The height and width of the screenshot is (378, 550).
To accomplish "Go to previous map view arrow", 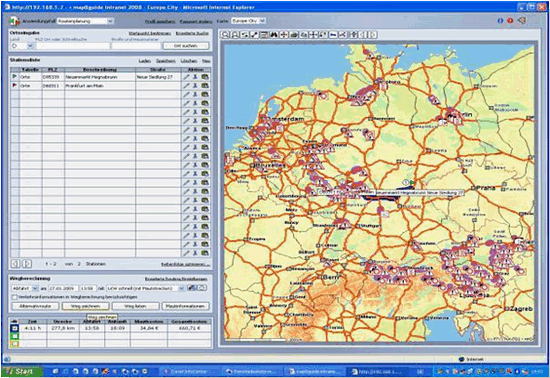I will [x=363, y=34].
